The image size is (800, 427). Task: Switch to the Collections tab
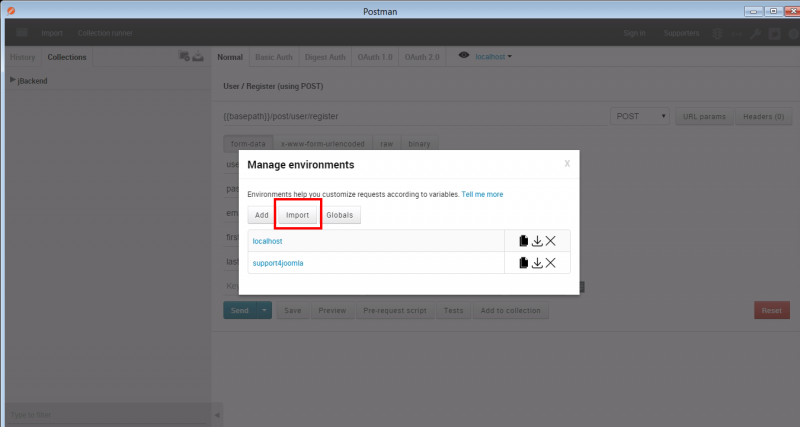point(67,57)
